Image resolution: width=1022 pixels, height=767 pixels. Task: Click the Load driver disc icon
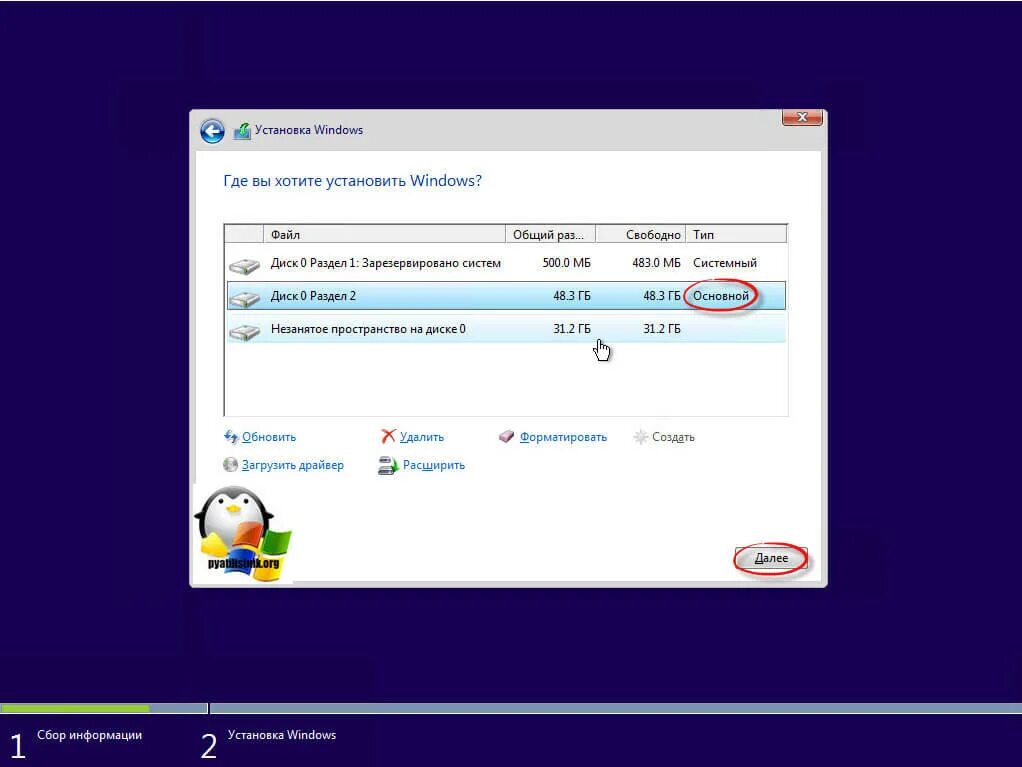(x=230, y=465)
